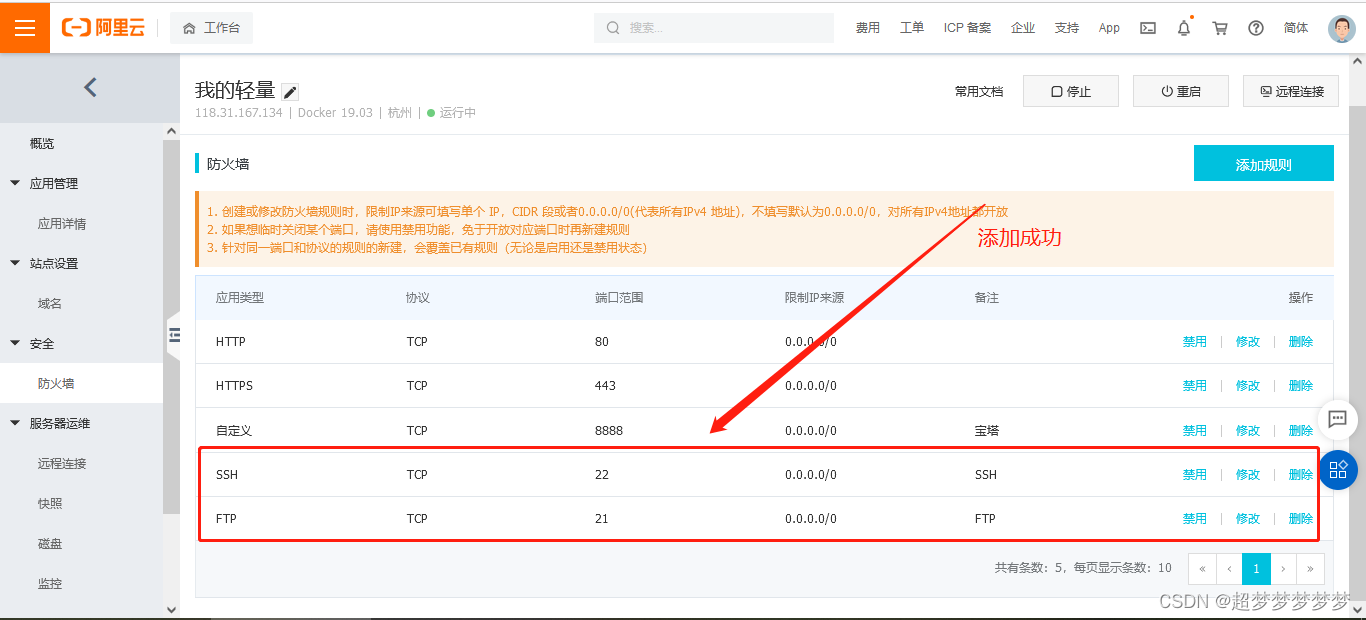This screenshot has width=1366, height=620.
Task: Delete the SSH rule via 删除
Action: coord(1301,475)
